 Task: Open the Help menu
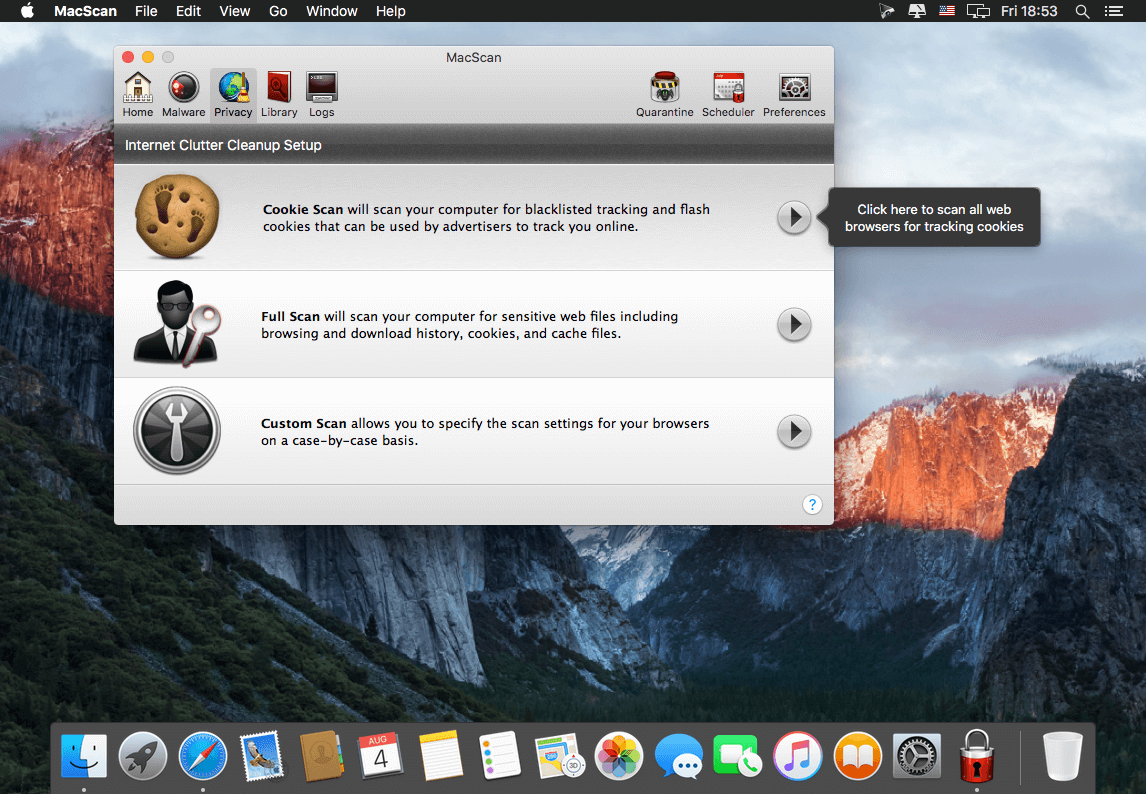click(391, 11)
